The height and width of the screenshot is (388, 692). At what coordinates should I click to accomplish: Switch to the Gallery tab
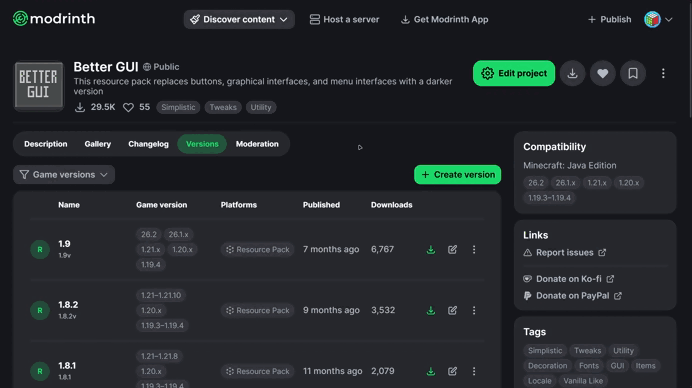(x=98, y=144)
